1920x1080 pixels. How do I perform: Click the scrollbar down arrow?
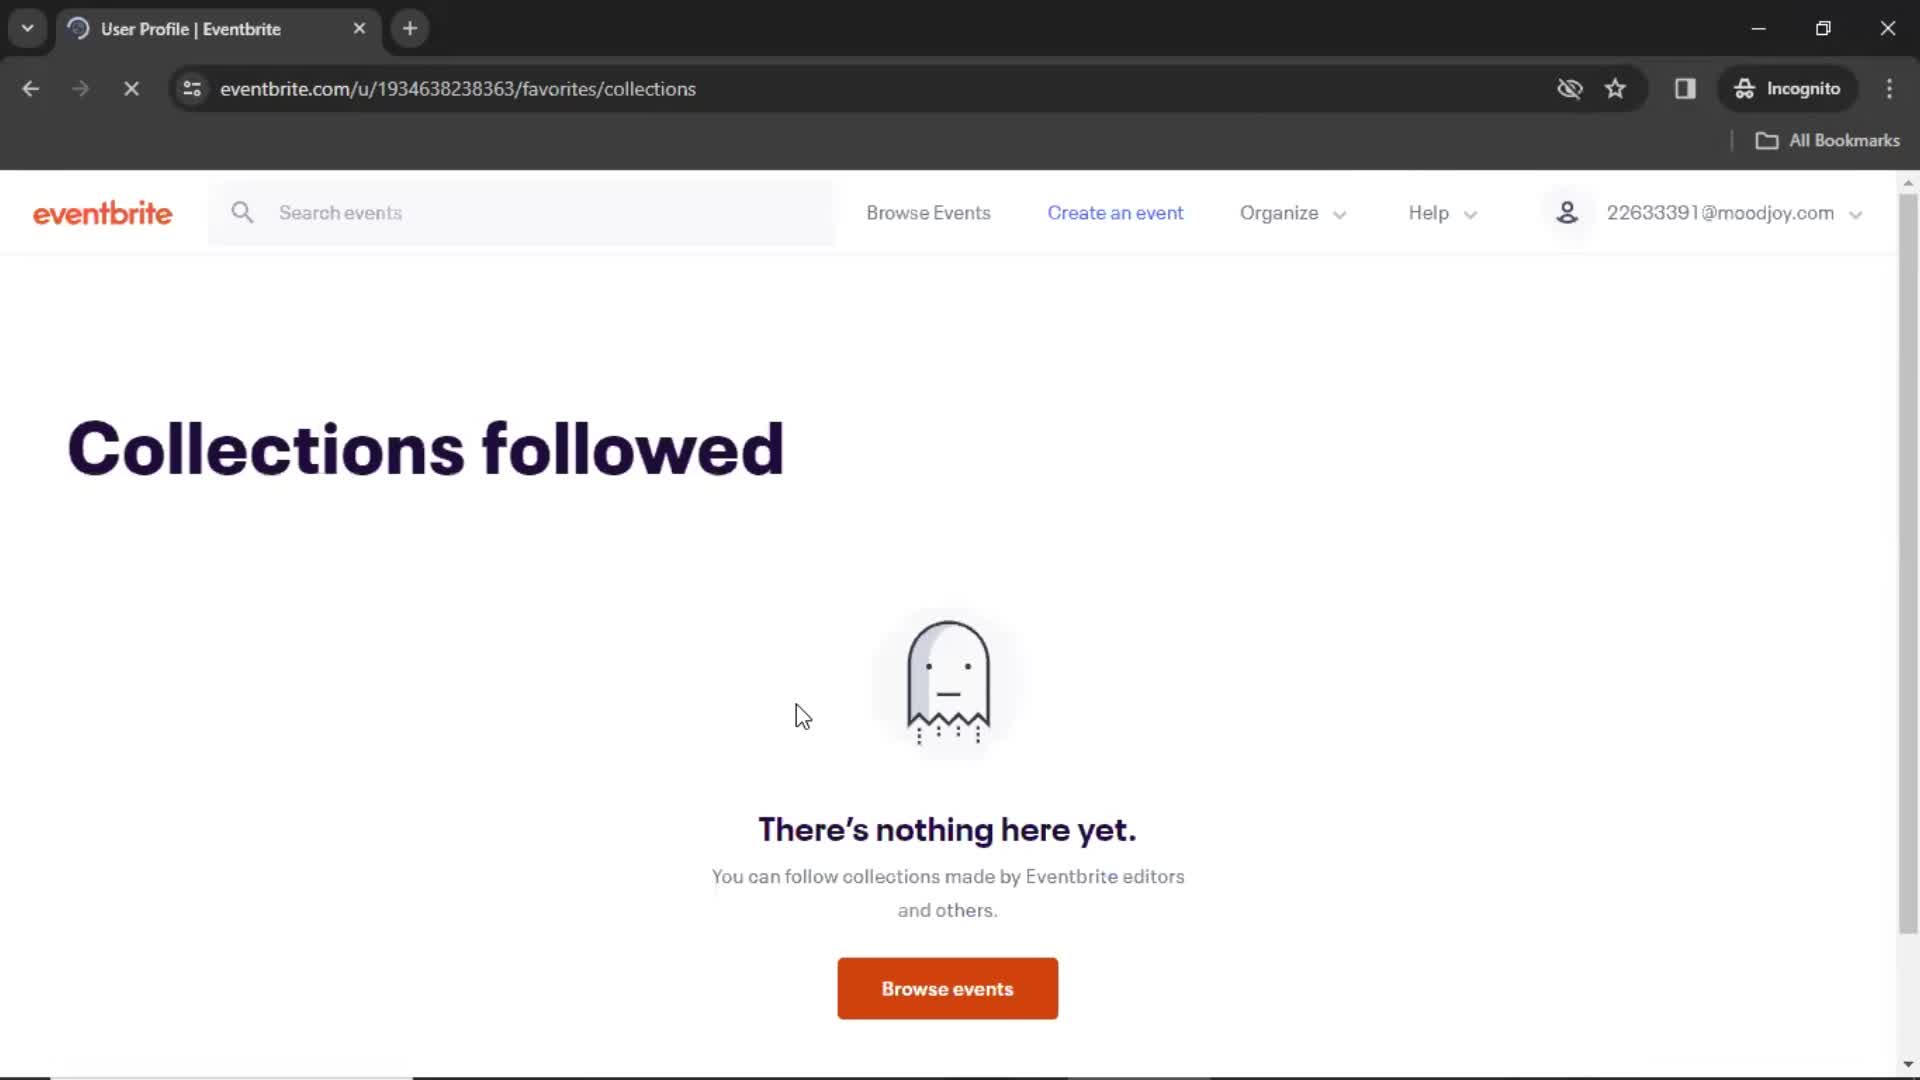tap(1908, 1065)
